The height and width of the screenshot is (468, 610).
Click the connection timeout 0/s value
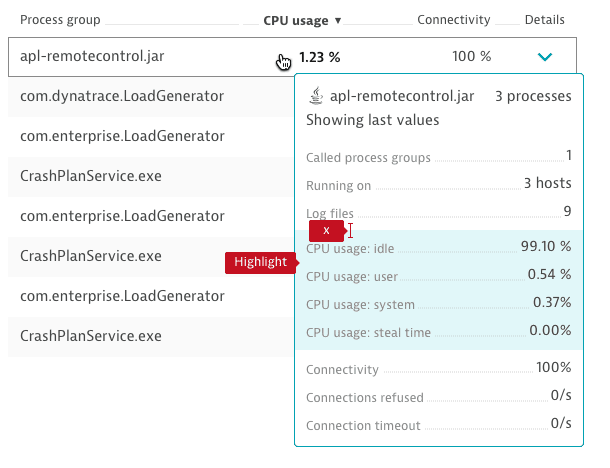(561, 423)
